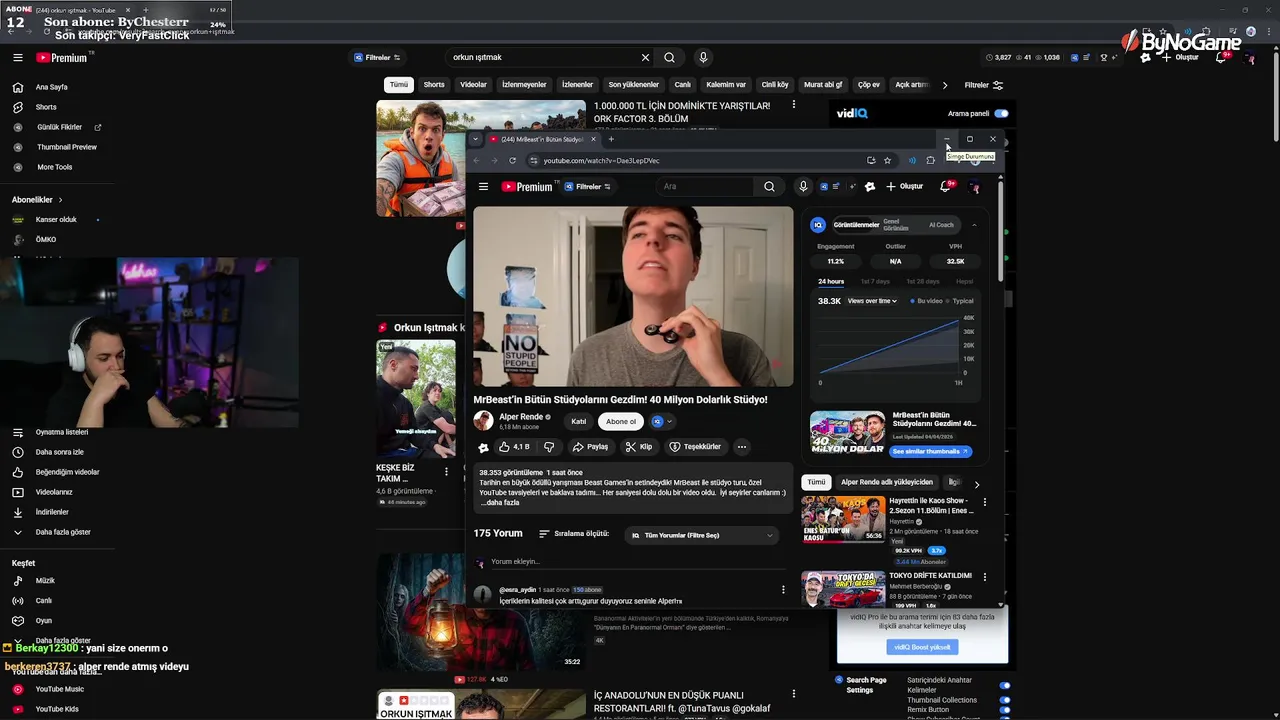Open options for TOKYO DRİFTE KATILDIM video
Viewport: 1280px width, 720px height.
(x=985, y=577)
